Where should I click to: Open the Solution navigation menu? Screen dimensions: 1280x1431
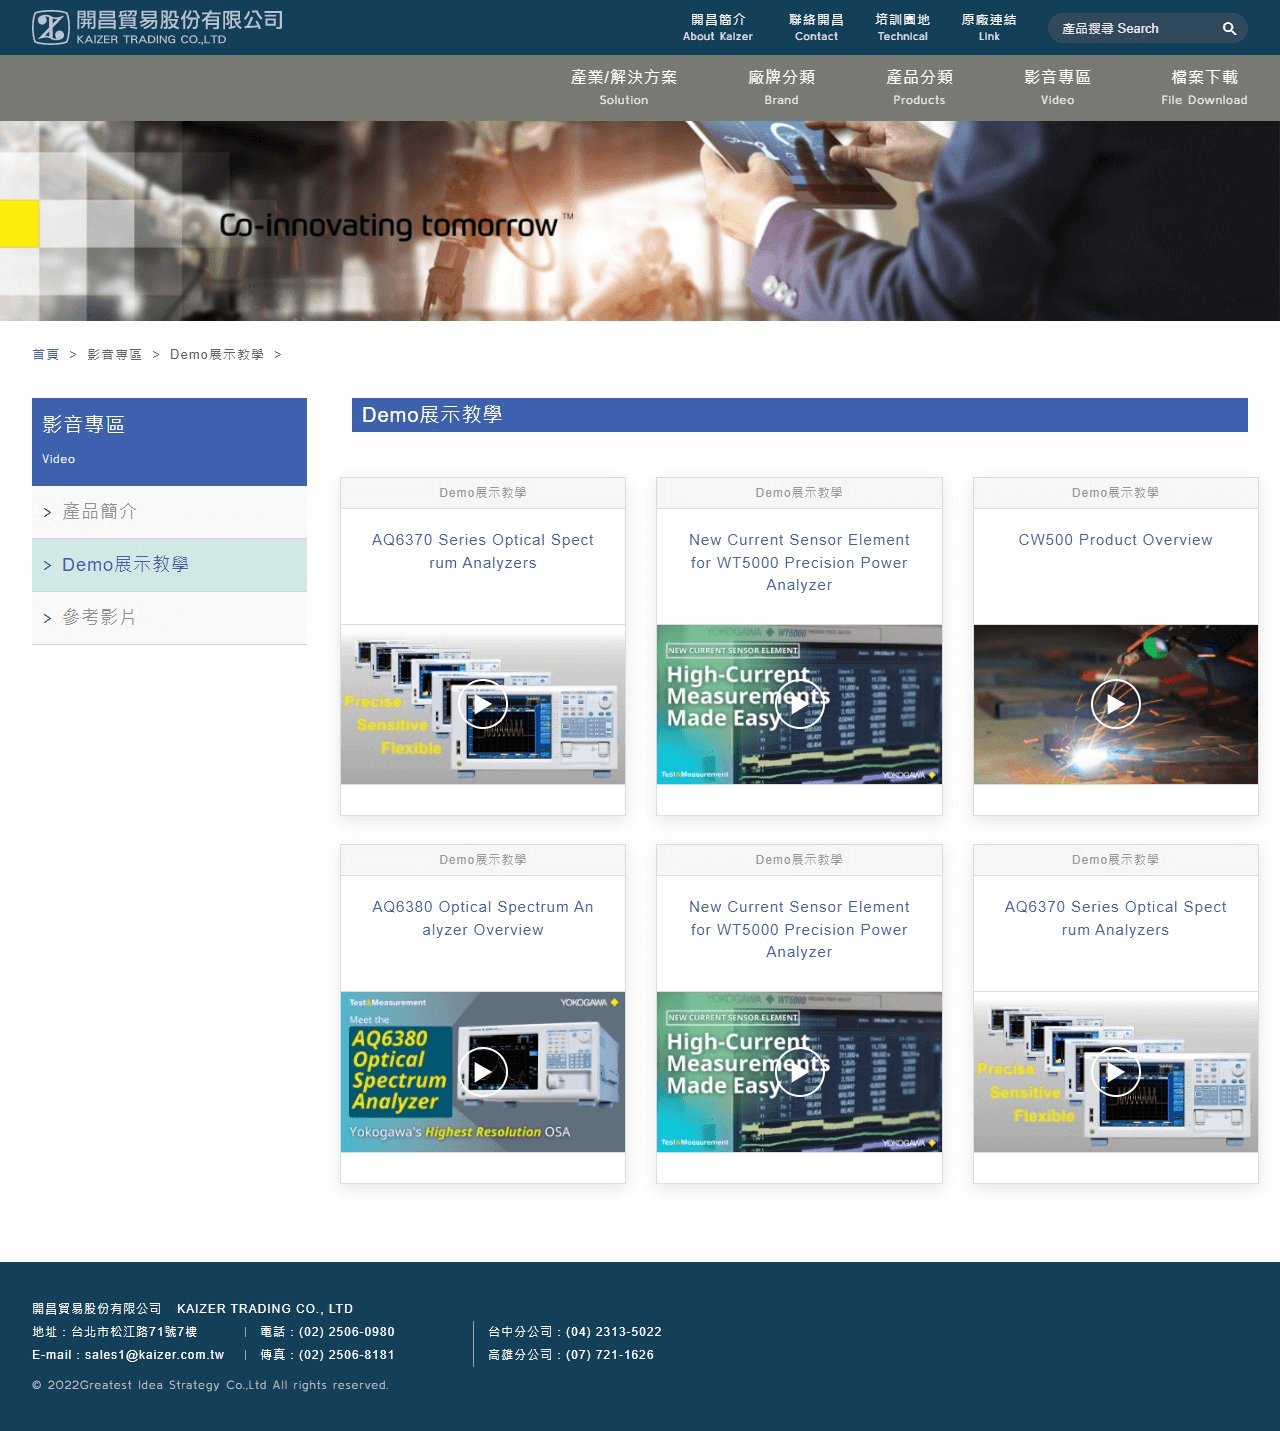[x=624, y=87]
